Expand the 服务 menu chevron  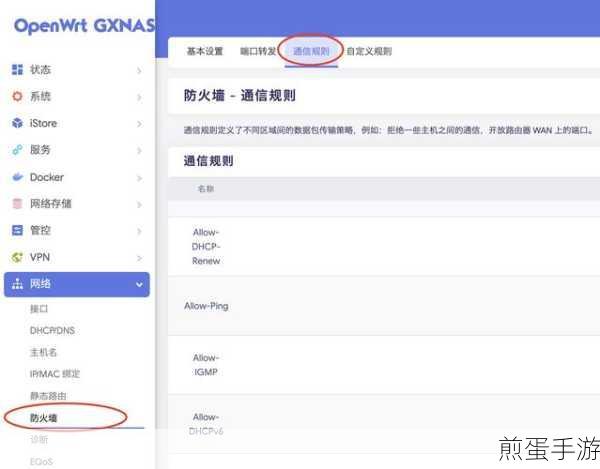(x=139, y=151)
